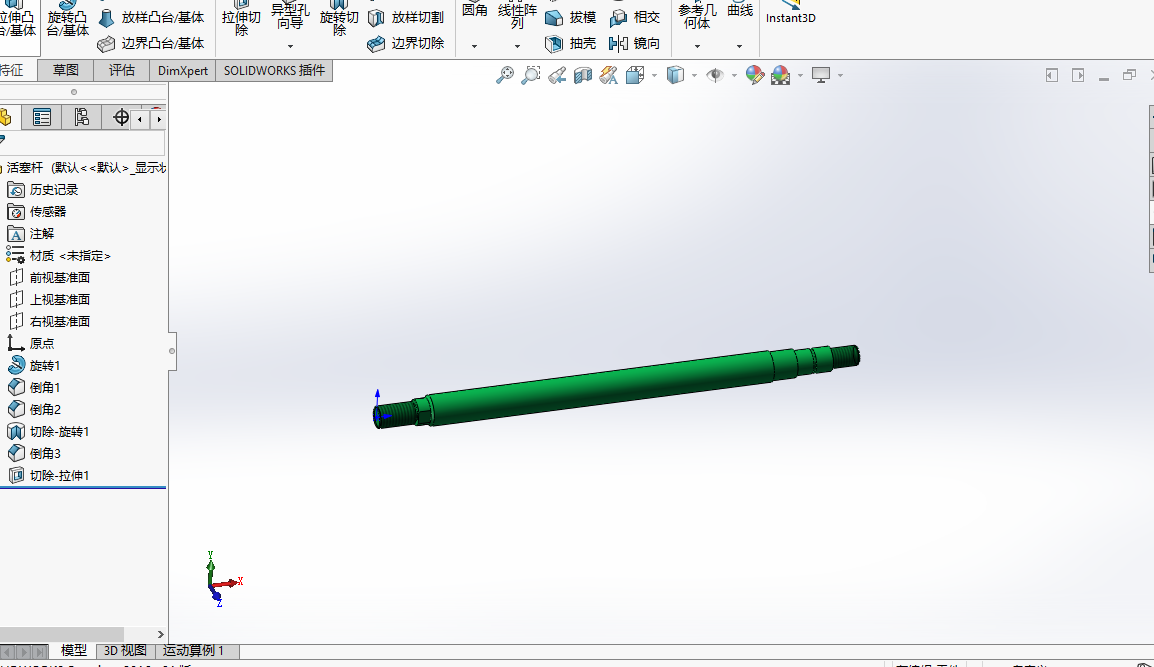Image resolution: width=1154 pixels, height=667 pixels.
Task: Open the Reference Geometry (参考几何体) dropdown arrow
Action: [x=697, y=46]
